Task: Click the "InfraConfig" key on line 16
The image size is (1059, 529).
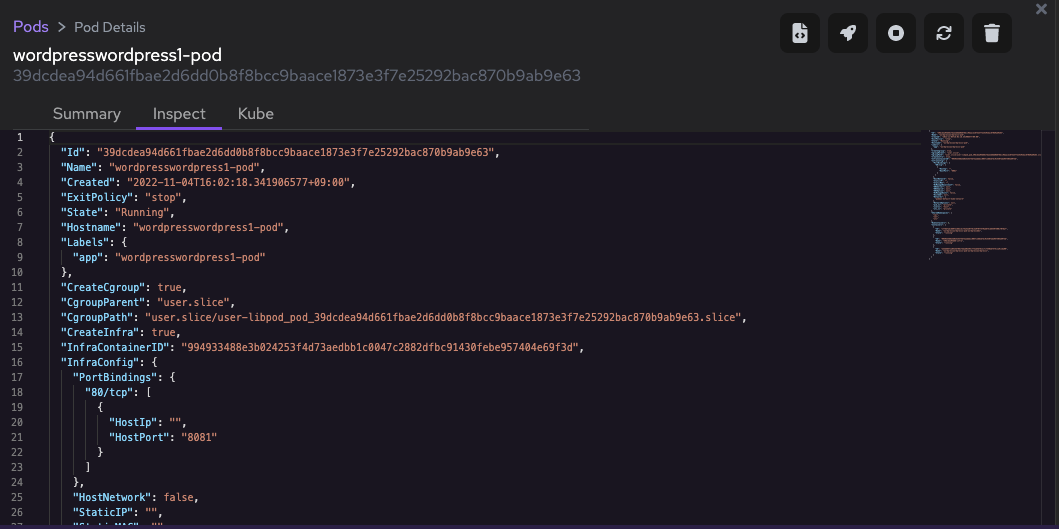Action: click(99, 362)
